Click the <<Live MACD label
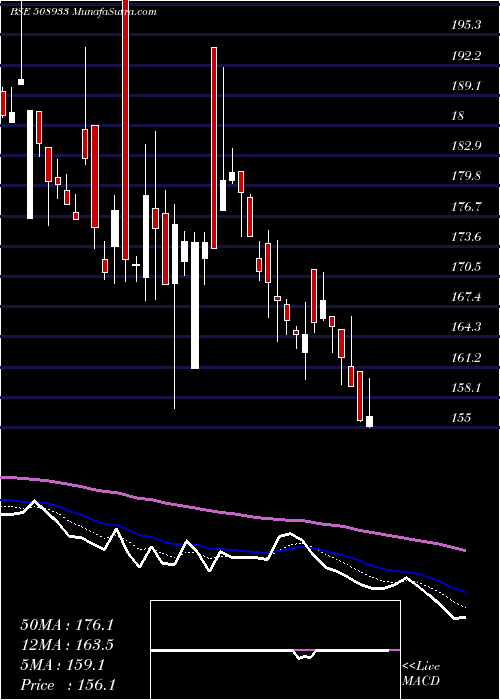This screenshot has height=700, width=500. pyautogui.click(x=421, y=674)
